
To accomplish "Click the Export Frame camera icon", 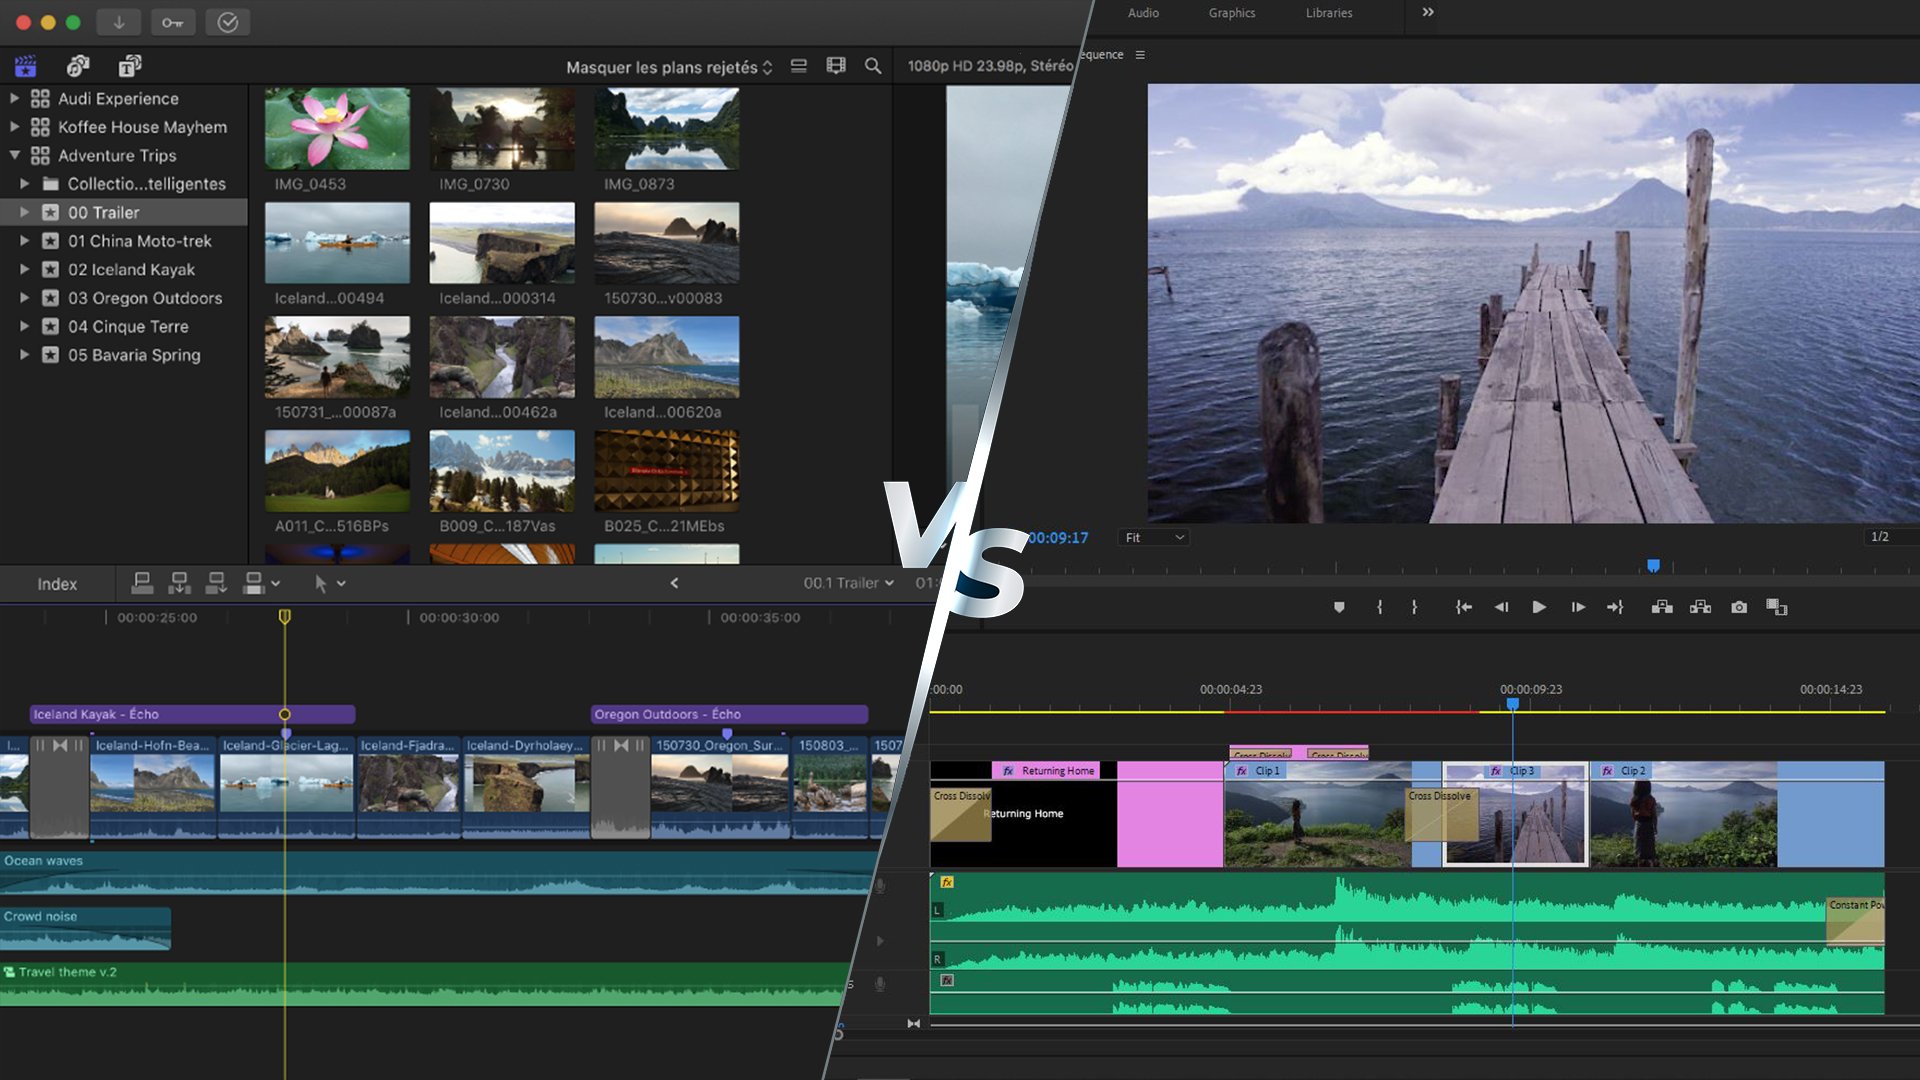I will [1740, 607].
